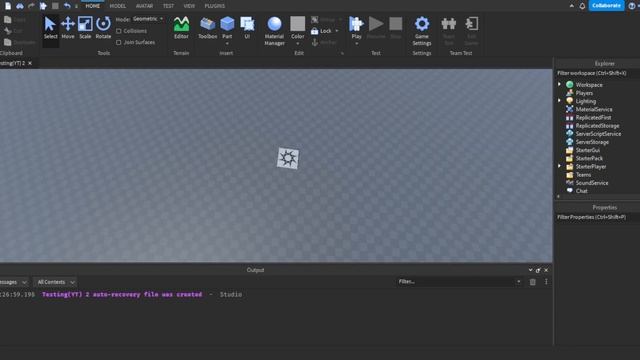Collapse the ribbon with the up arrow
This screenshot has height=360, width=640.
point(571,6)
